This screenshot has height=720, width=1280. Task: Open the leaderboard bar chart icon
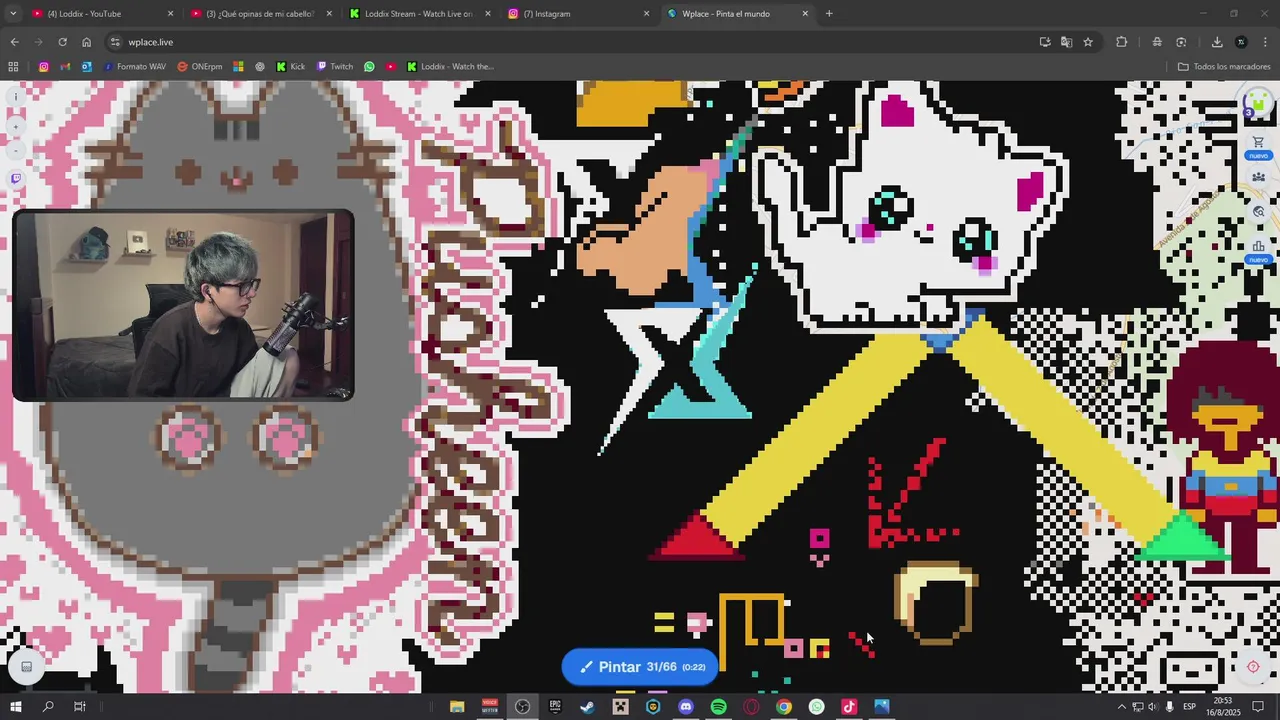coord(1258,246)
